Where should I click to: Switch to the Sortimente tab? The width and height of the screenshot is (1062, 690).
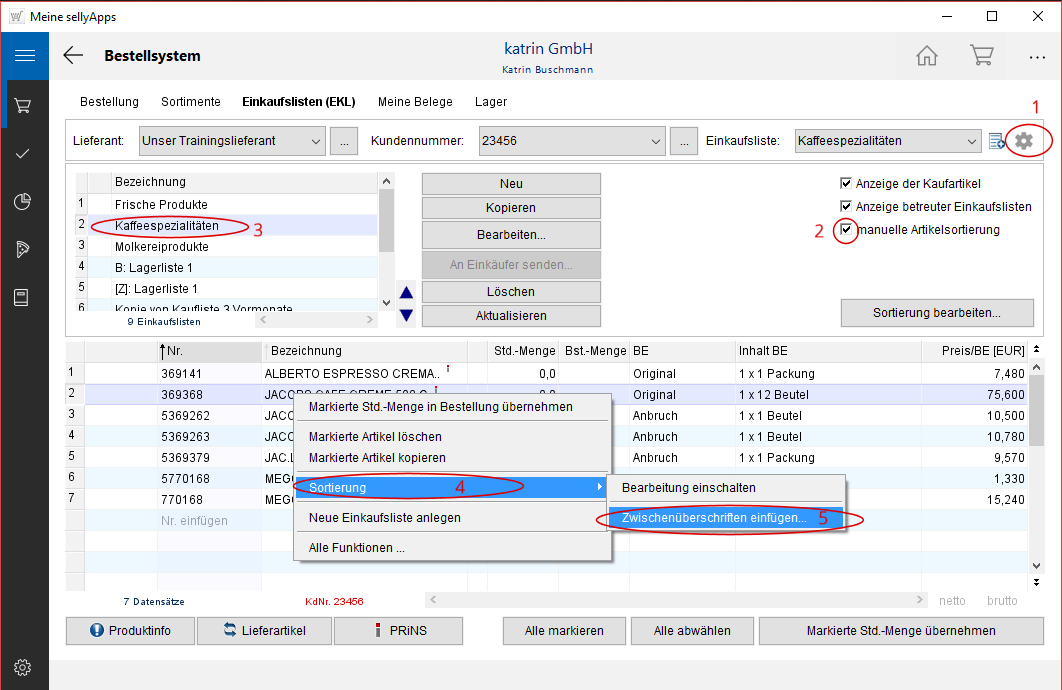(190, 102)
